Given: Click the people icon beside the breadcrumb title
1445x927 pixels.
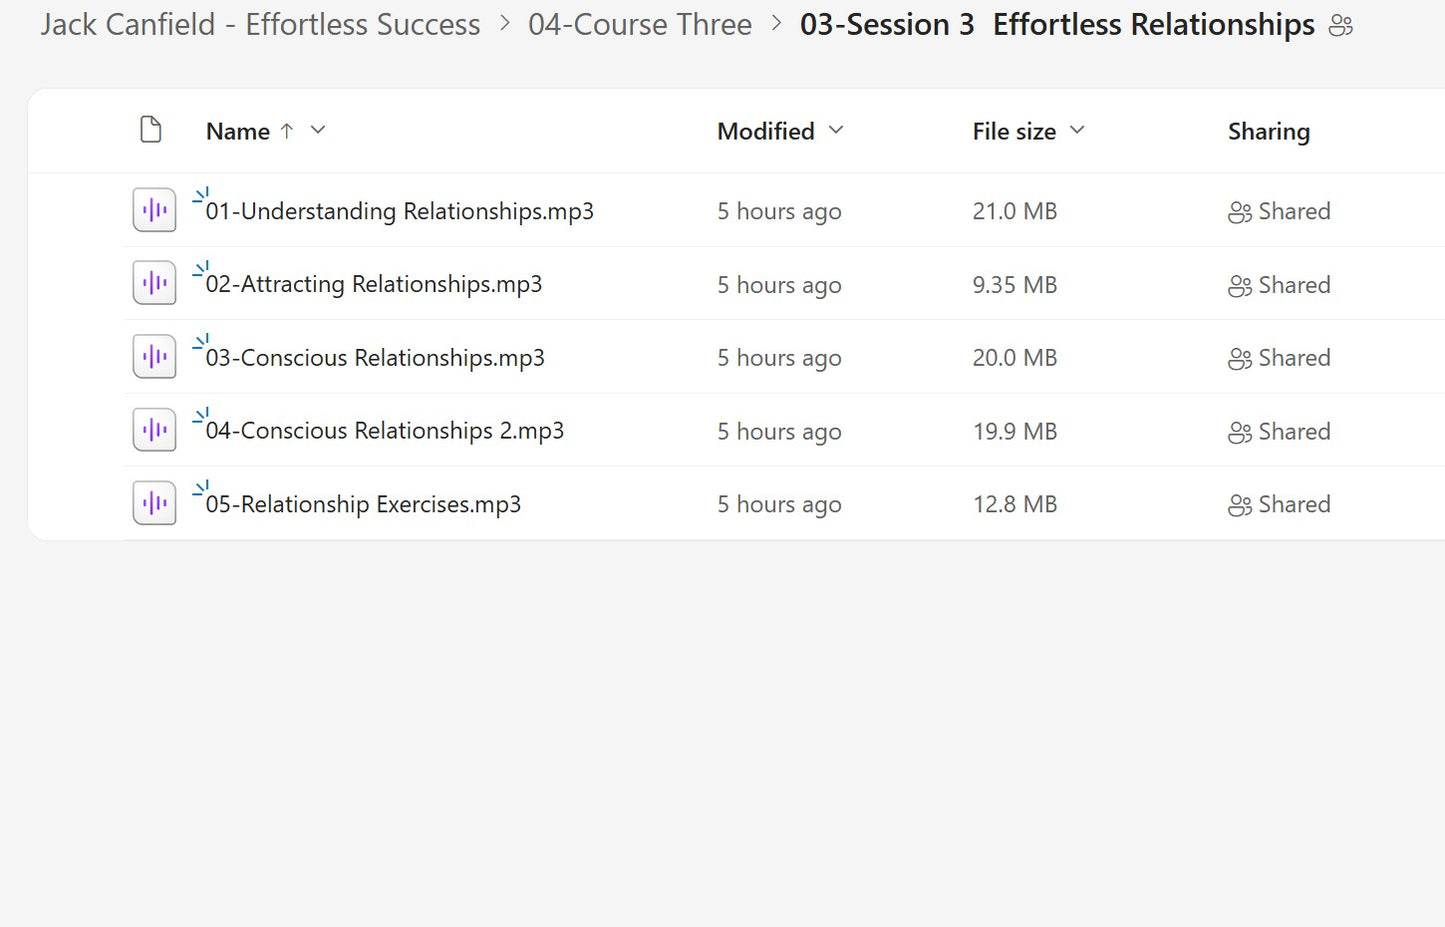Looking at the screenshot, I should pos(1341,25).
